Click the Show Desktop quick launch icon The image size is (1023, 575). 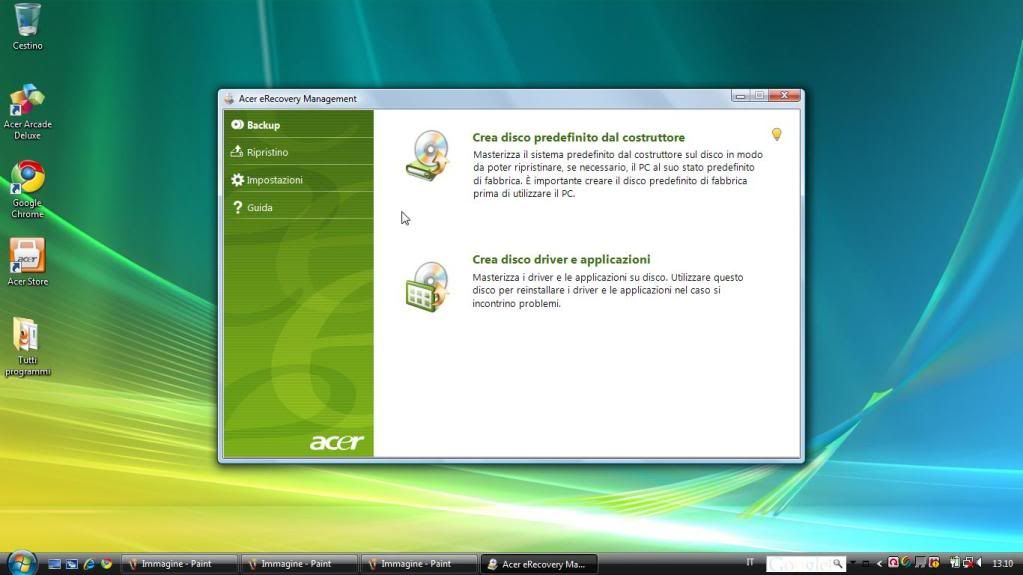pos(54,564)
